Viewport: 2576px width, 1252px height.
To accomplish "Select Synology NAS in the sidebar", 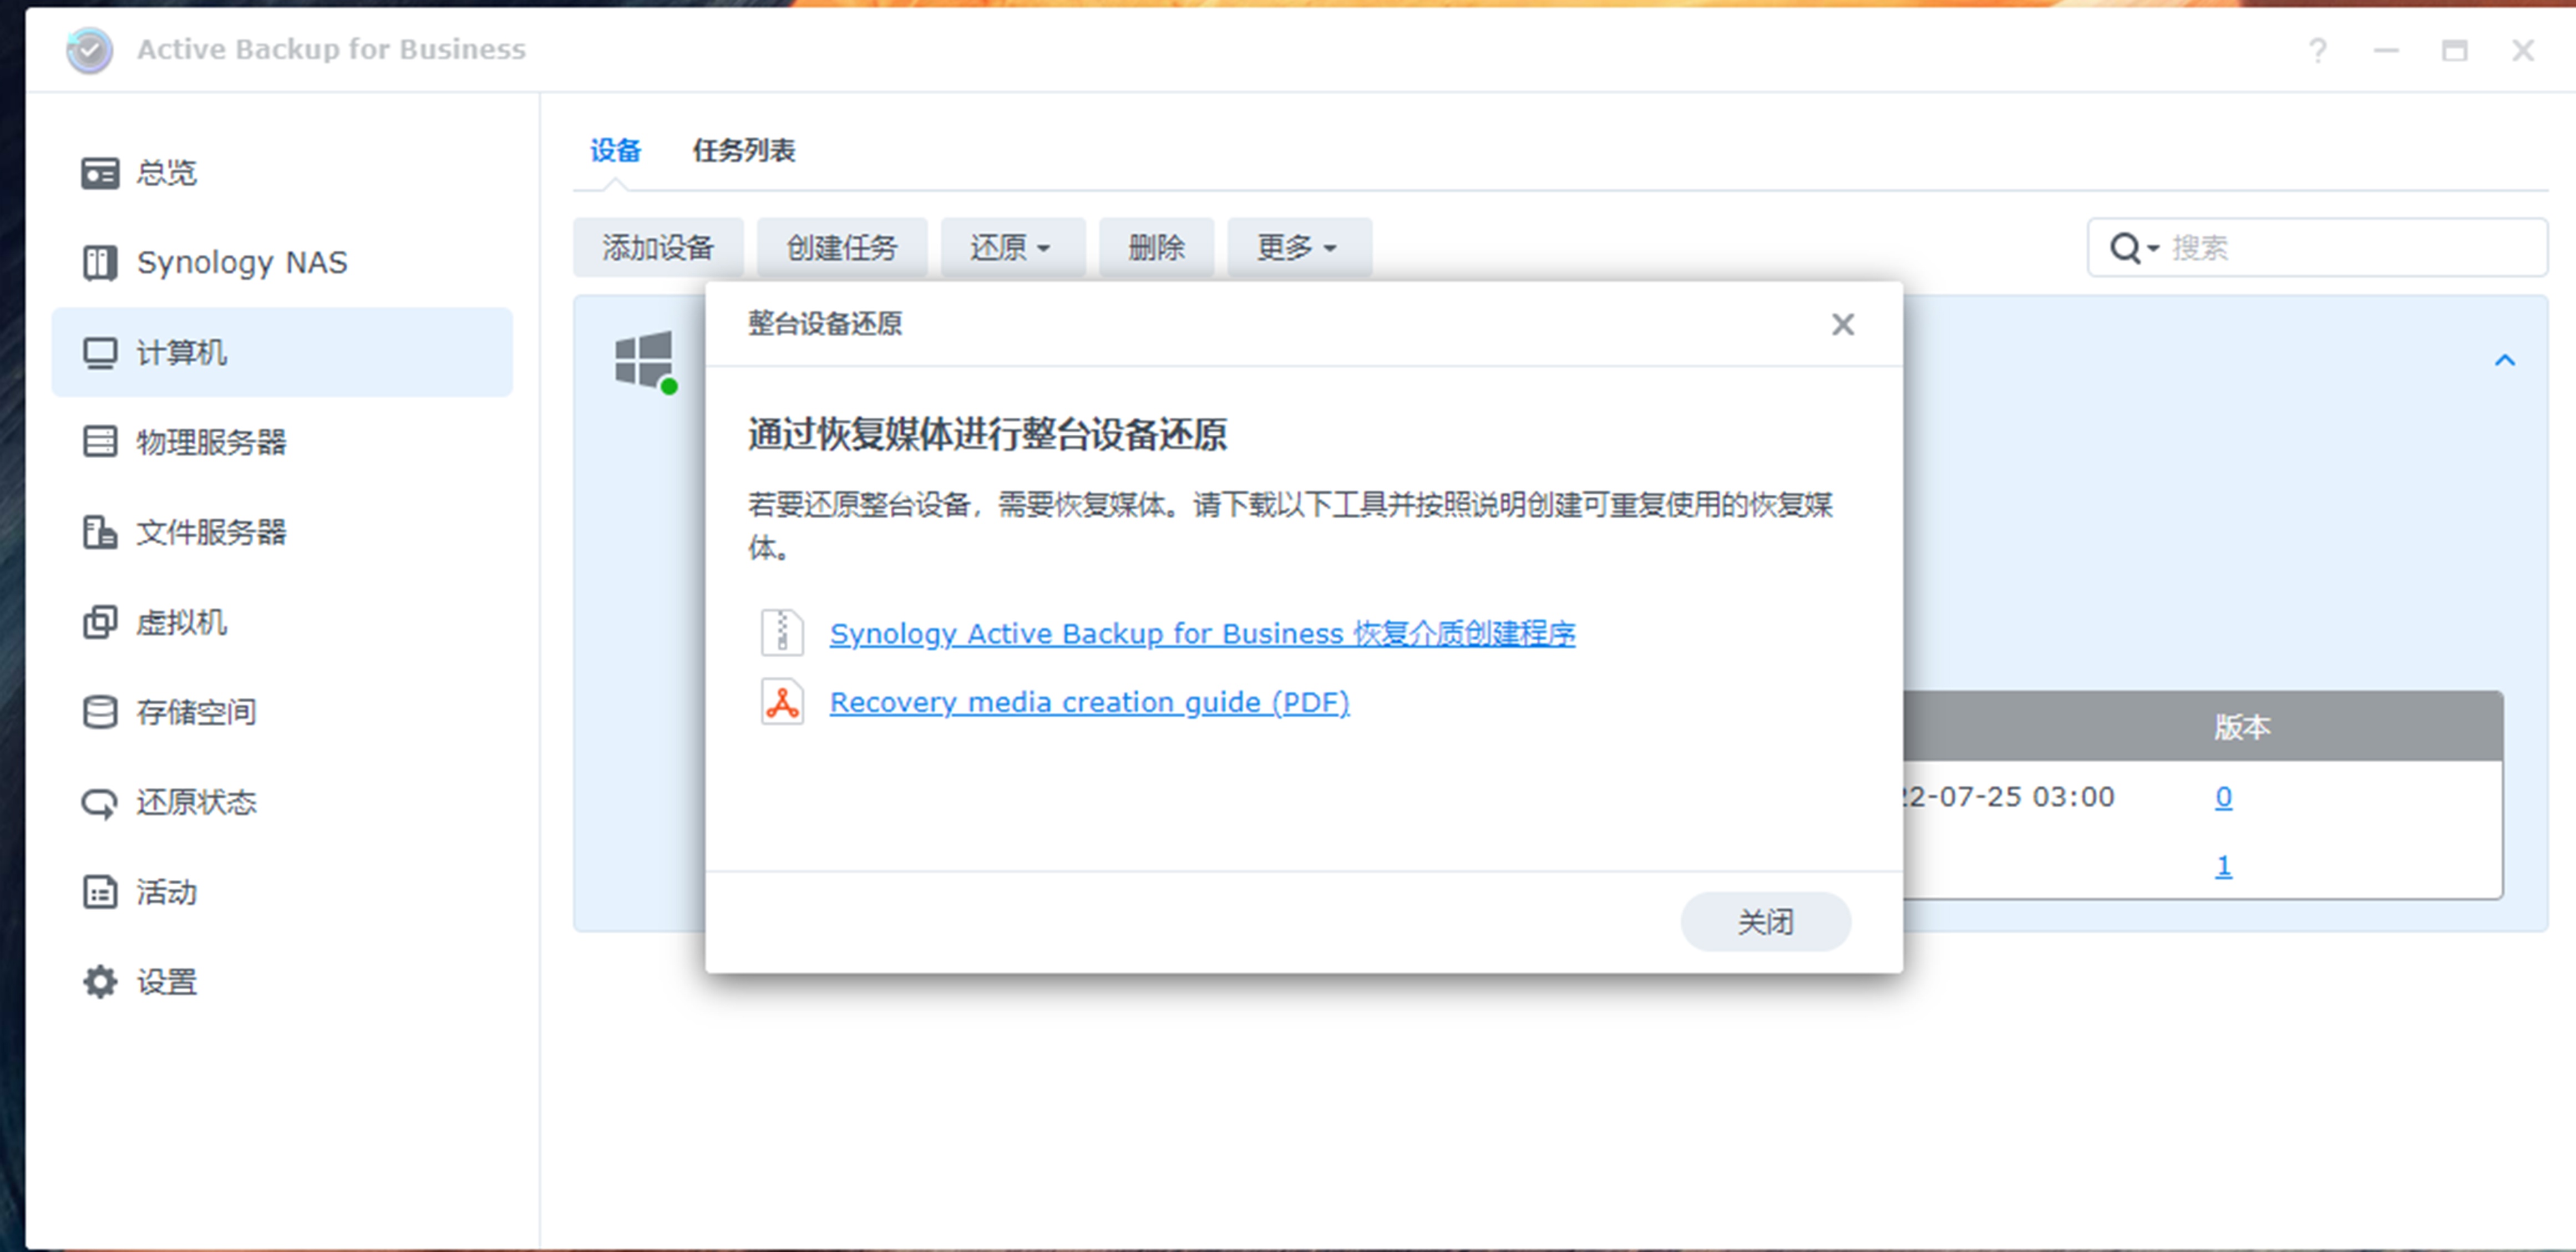I will (x=242, y=262).
